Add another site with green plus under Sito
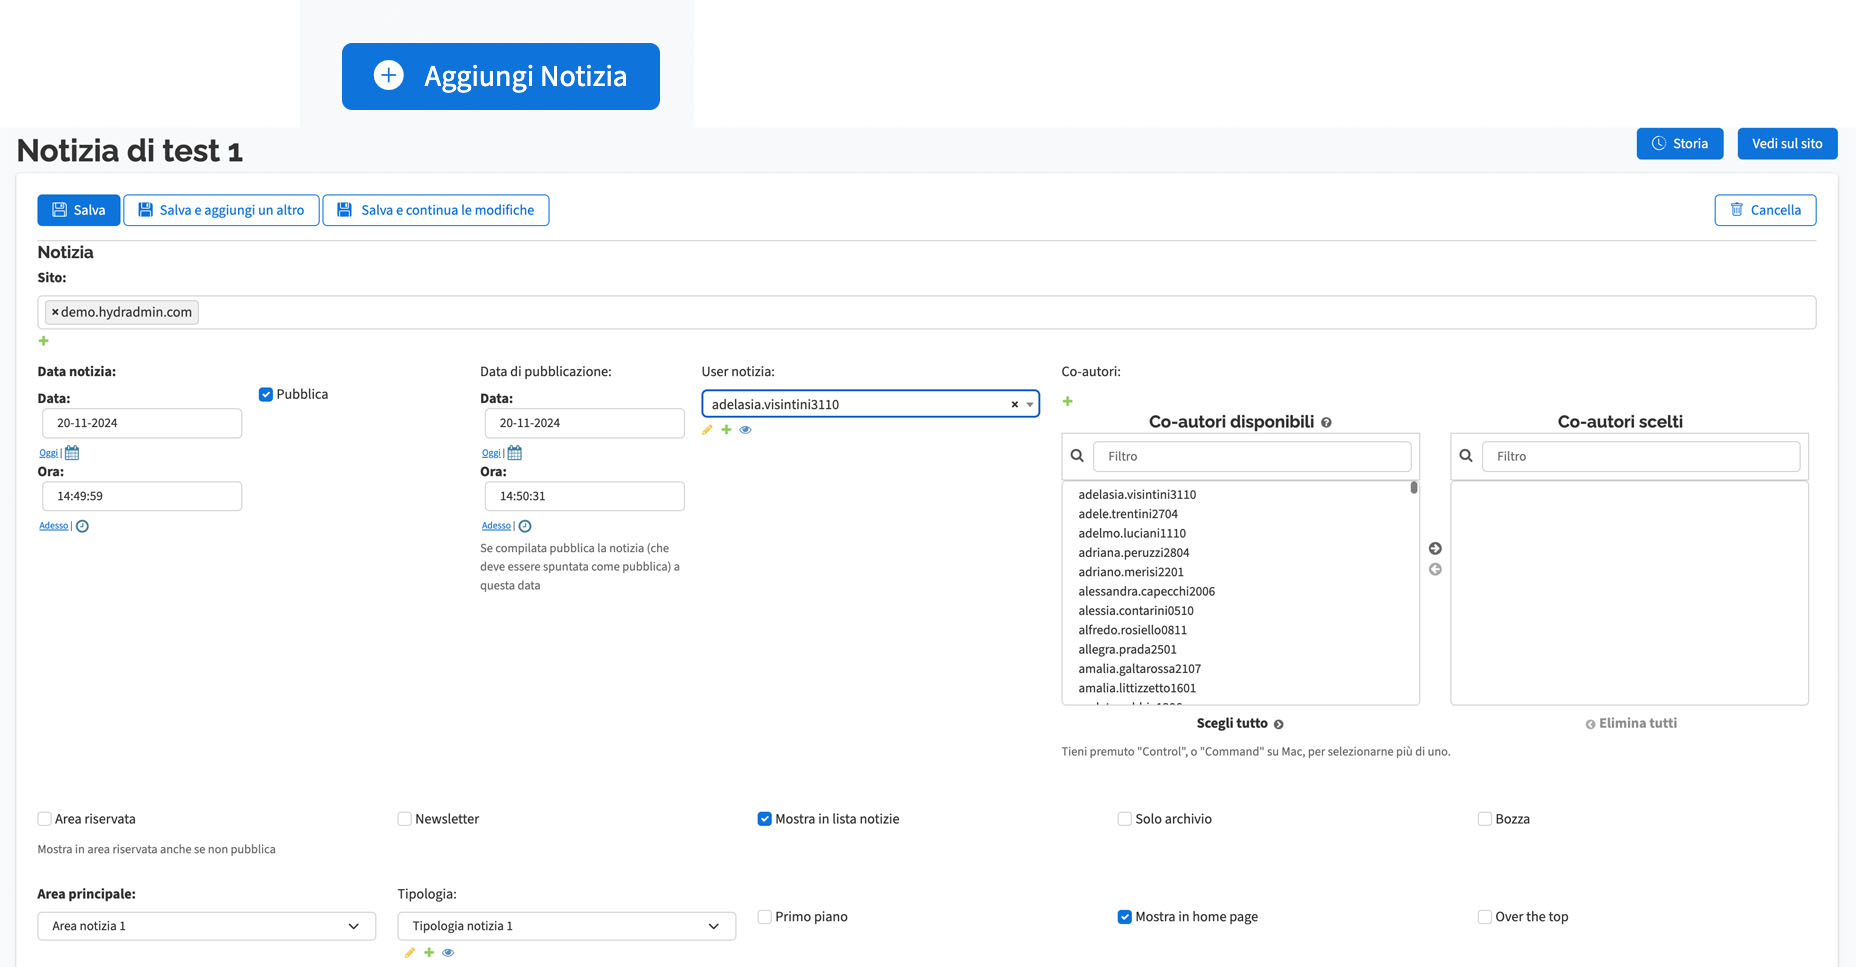The height and width of the screenshot is (967, 1856). click(43, 341)
